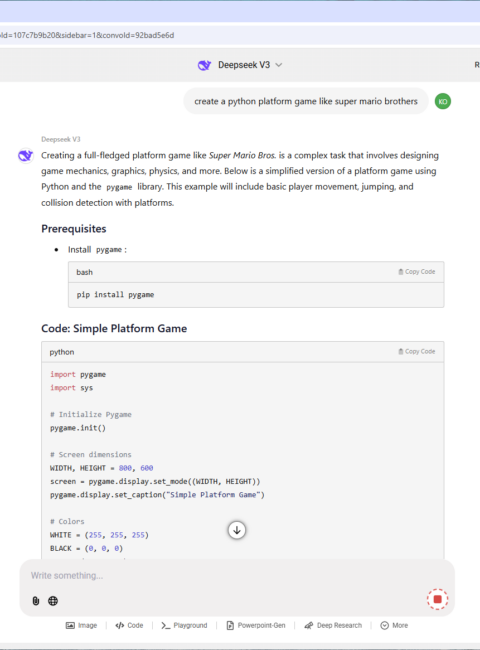Click the '# Screen dimensions' comment
Viewport: 480px width, 650px height.
(90, 455)
